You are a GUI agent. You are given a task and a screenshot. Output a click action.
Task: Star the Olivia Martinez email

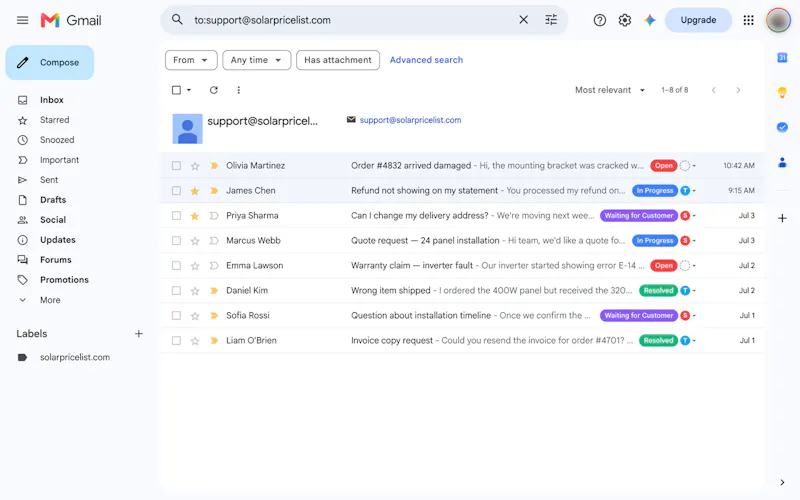(194, 165)
